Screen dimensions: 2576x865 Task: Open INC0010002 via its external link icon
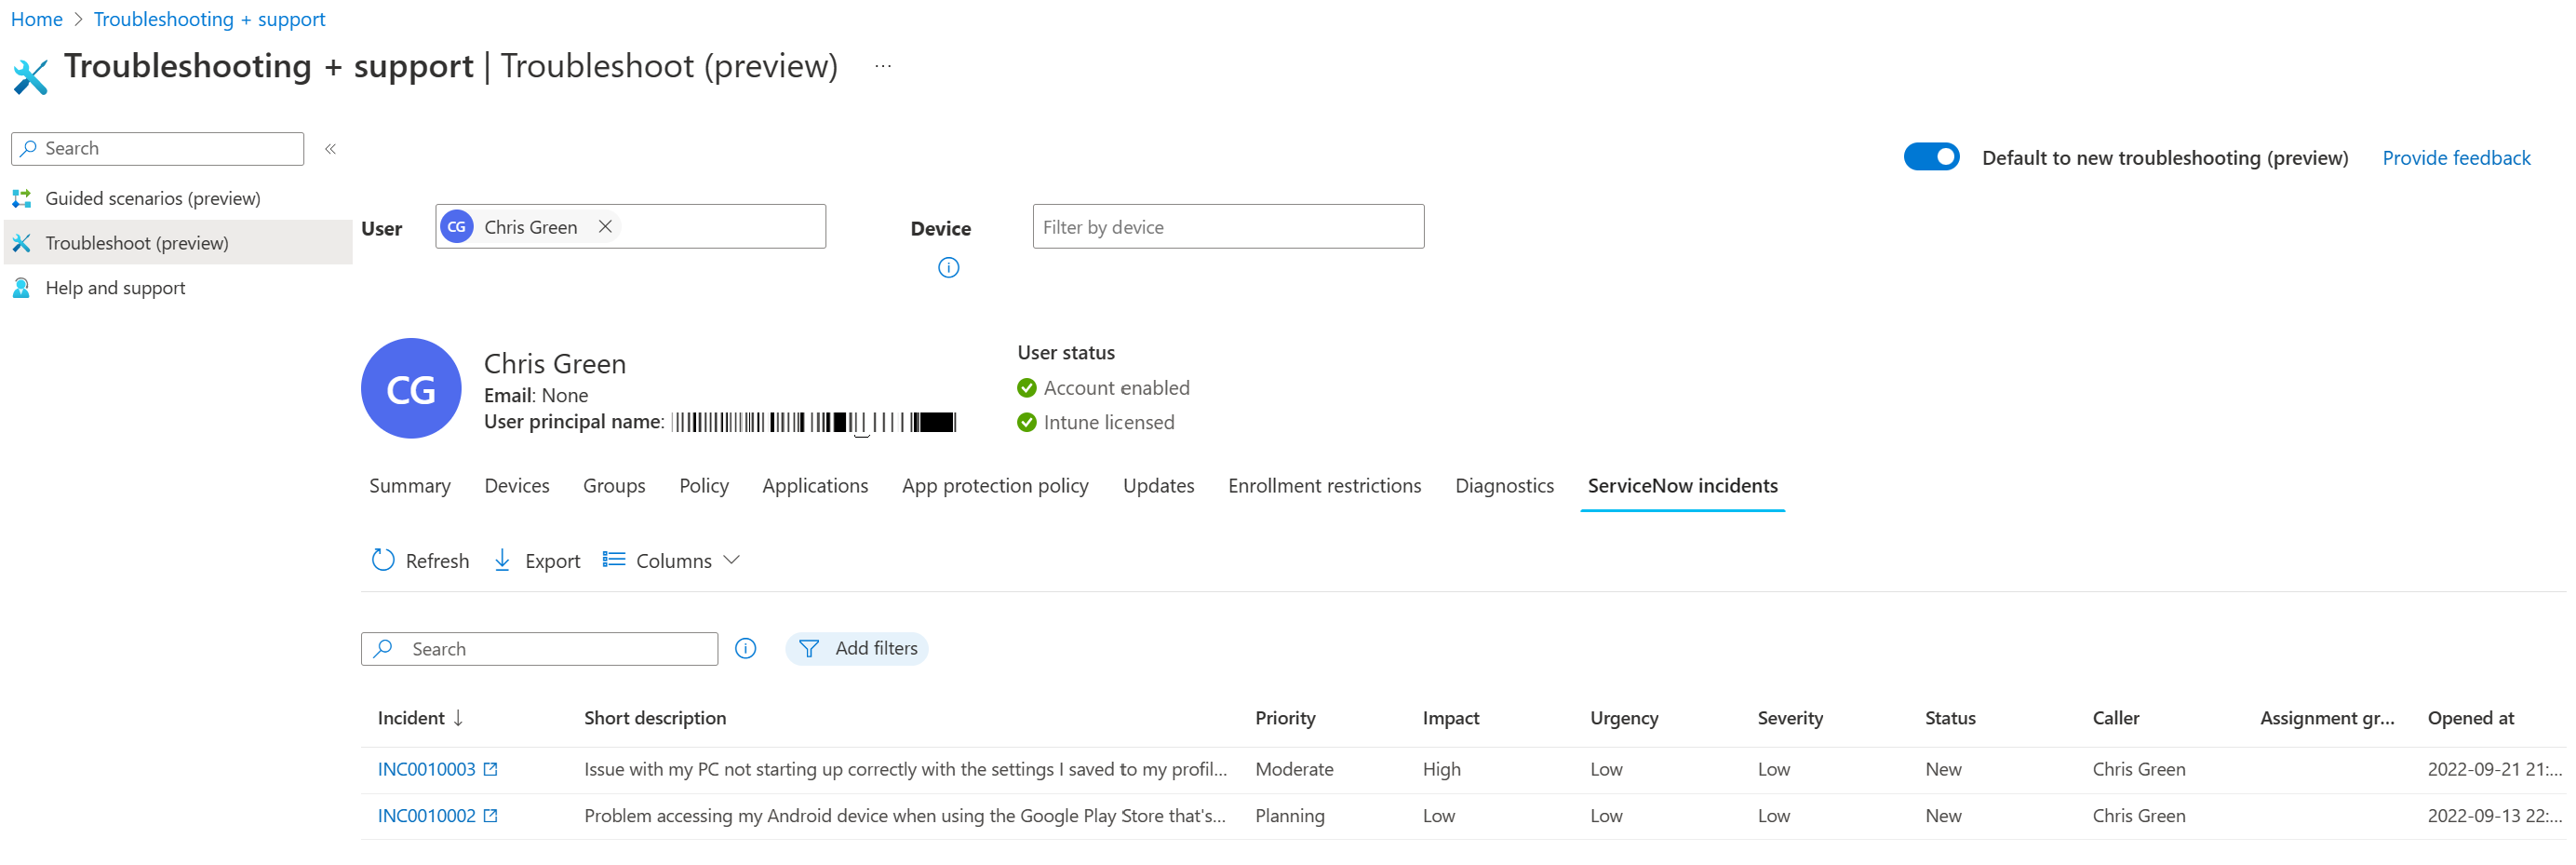point(490,815)
